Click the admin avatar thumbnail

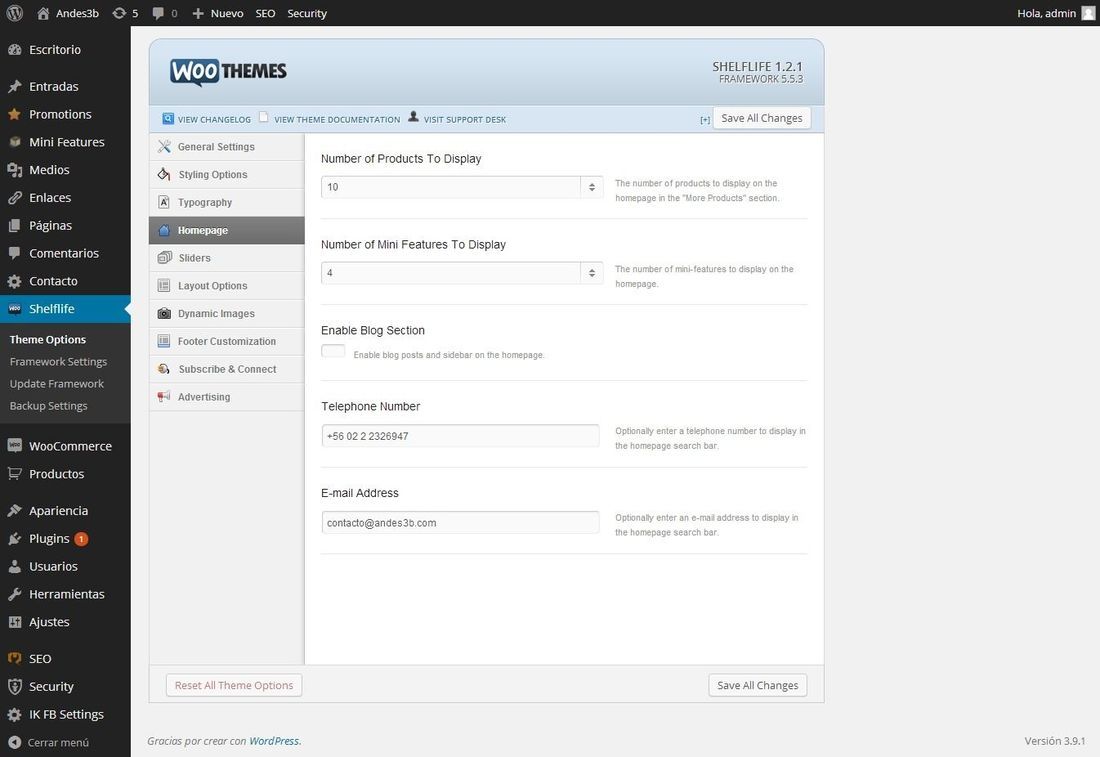tap(1088, 13)
